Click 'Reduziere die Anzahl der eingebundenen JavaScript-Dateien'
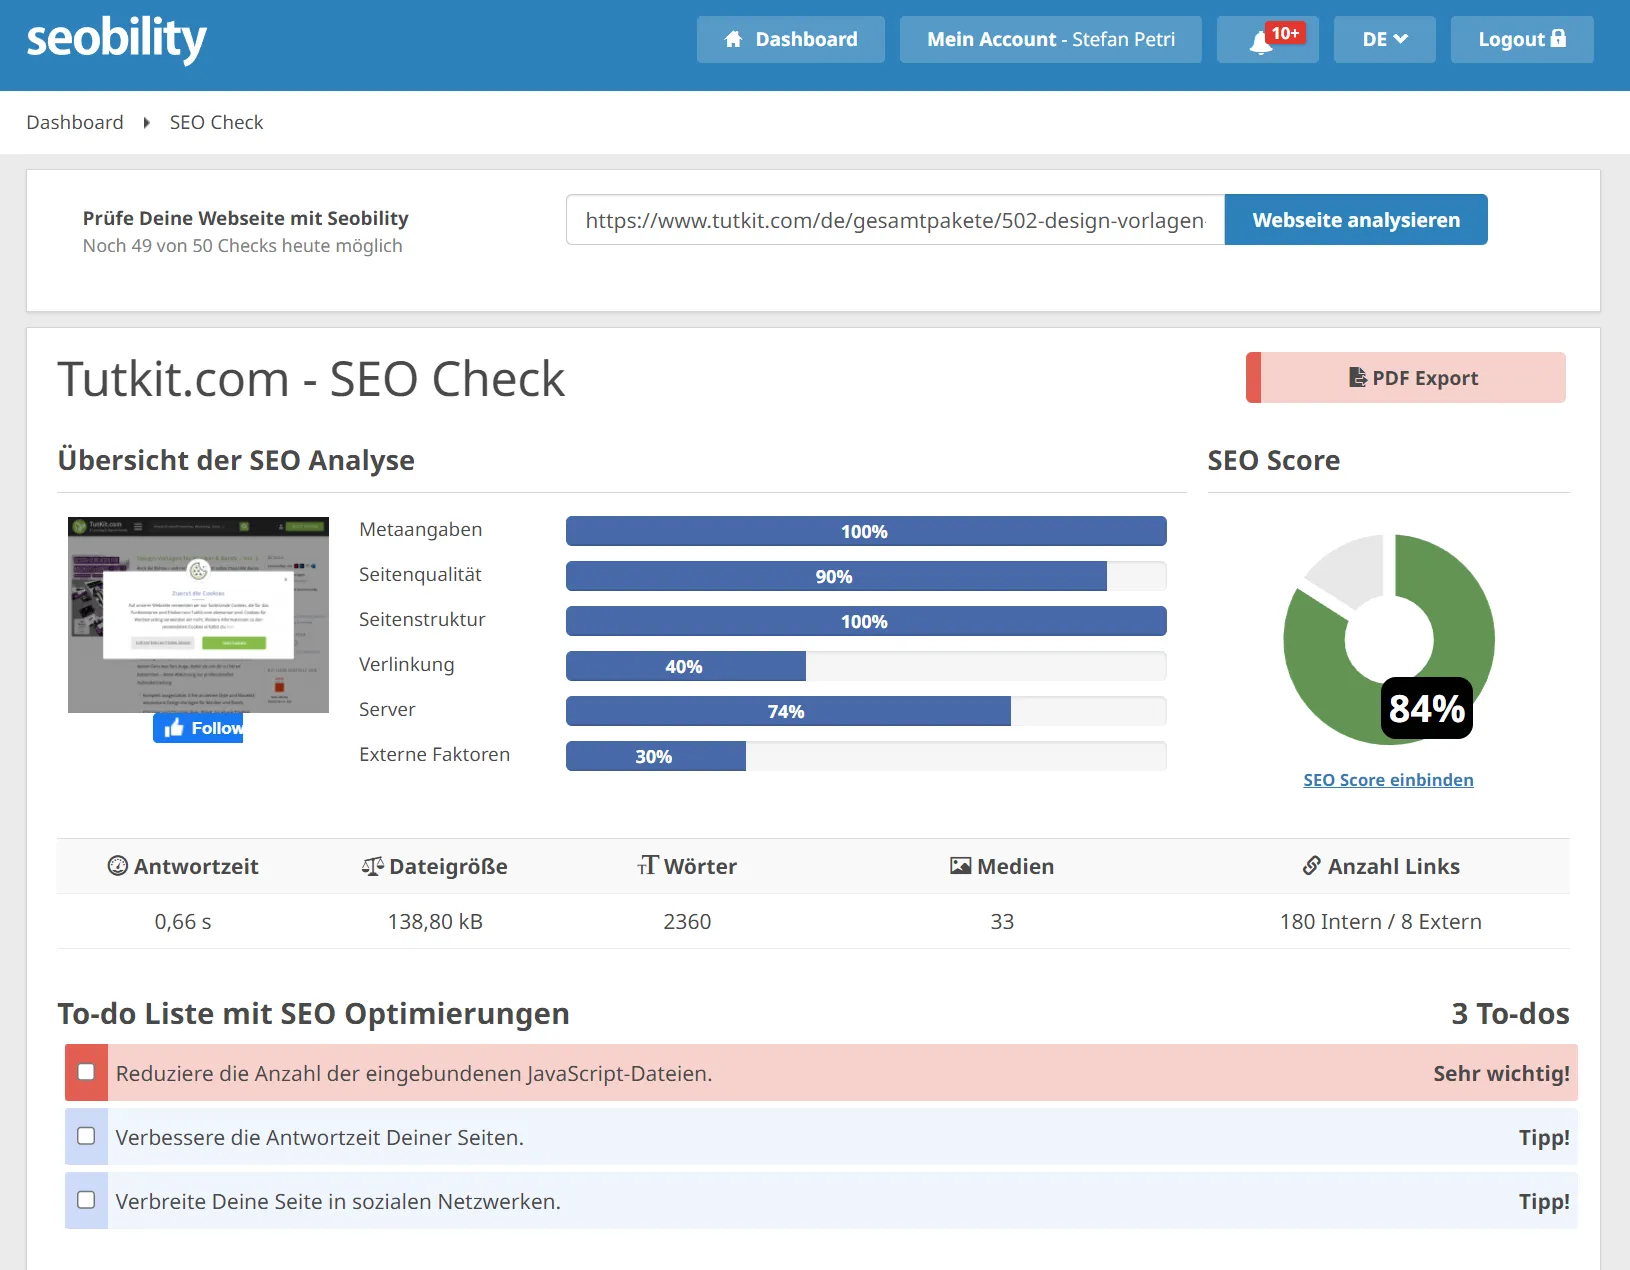This screenshot has width=1630, height=1270. pyautogui.click(x=414, y=1074)
